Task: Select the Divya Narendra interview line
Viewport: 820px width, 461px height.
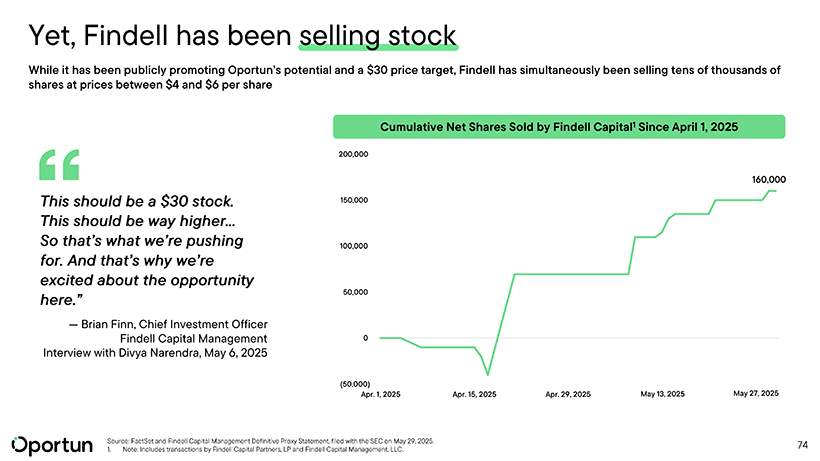Action: [155, 352]
